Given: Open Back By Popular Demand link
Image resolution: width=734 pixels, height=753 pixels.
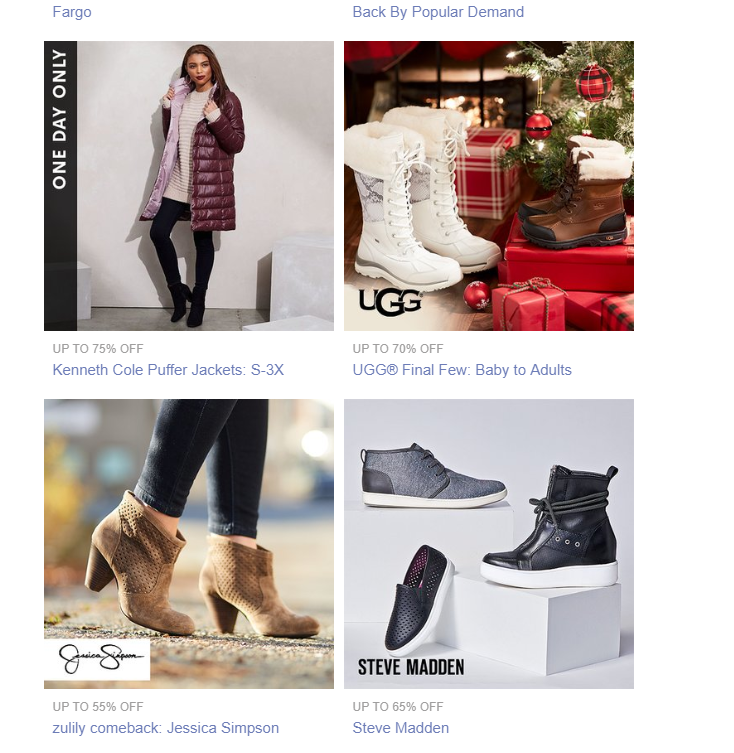Looking at the screenshot, I should (438, 12).
